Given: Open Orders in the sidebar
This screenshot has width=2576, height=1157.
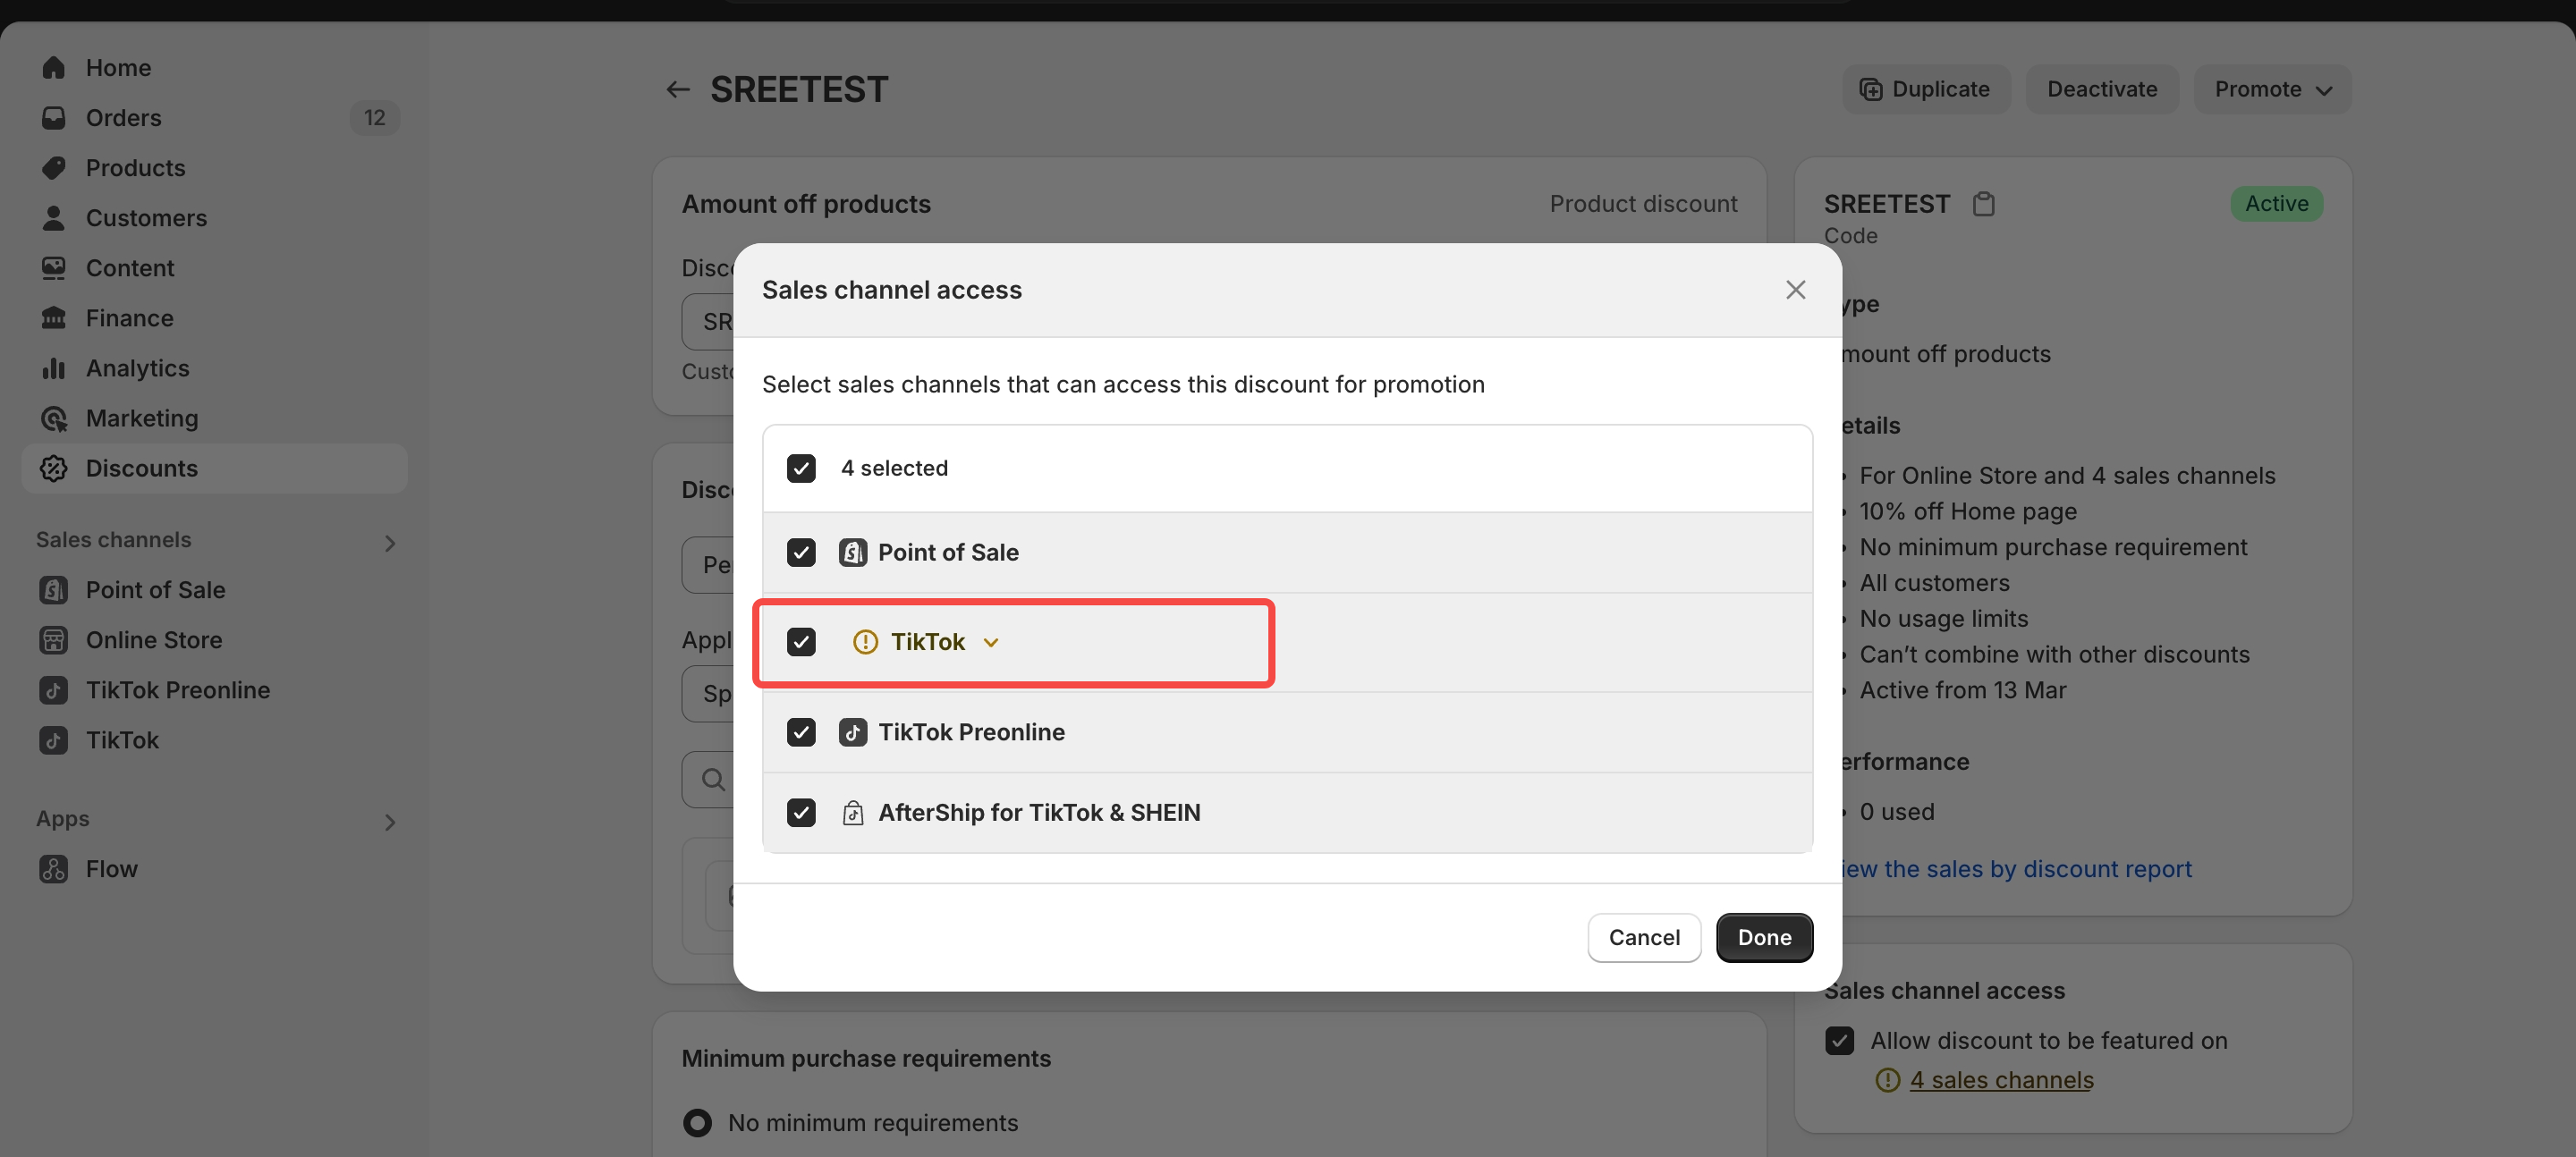Looking at the screenshot, I should coord(123,118).
